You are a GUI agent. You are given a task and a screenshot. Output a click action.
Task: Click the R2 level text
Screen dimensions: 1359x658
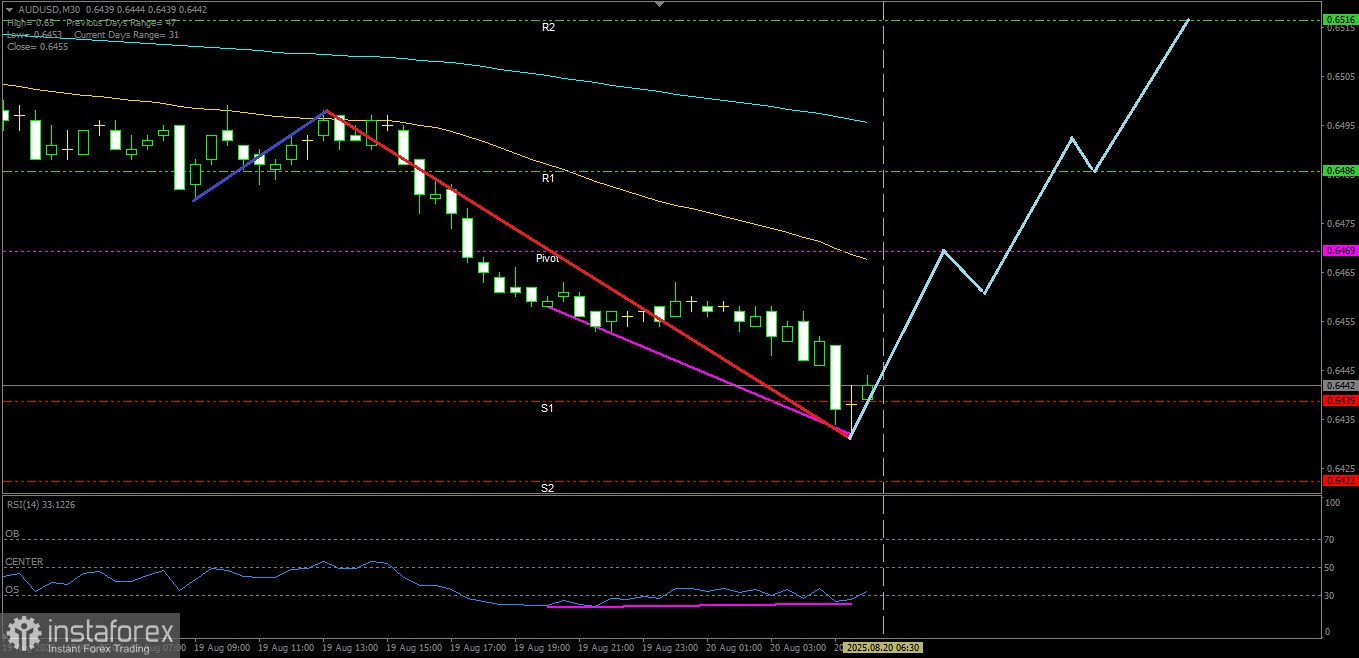tap(548, 28)
